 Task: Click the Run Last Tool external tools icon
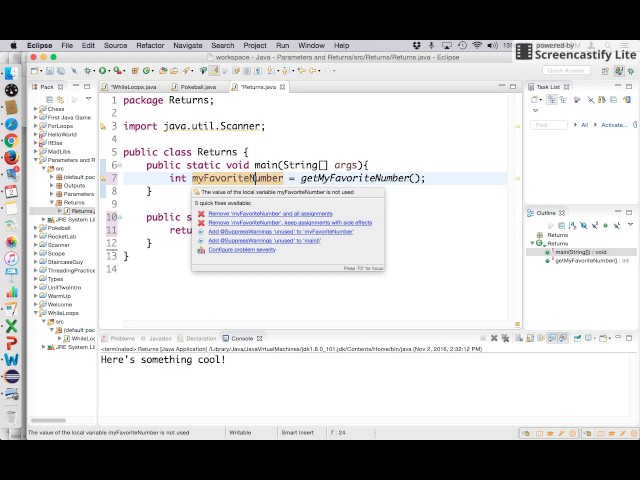pyautogui.click(x=118, y=71)
